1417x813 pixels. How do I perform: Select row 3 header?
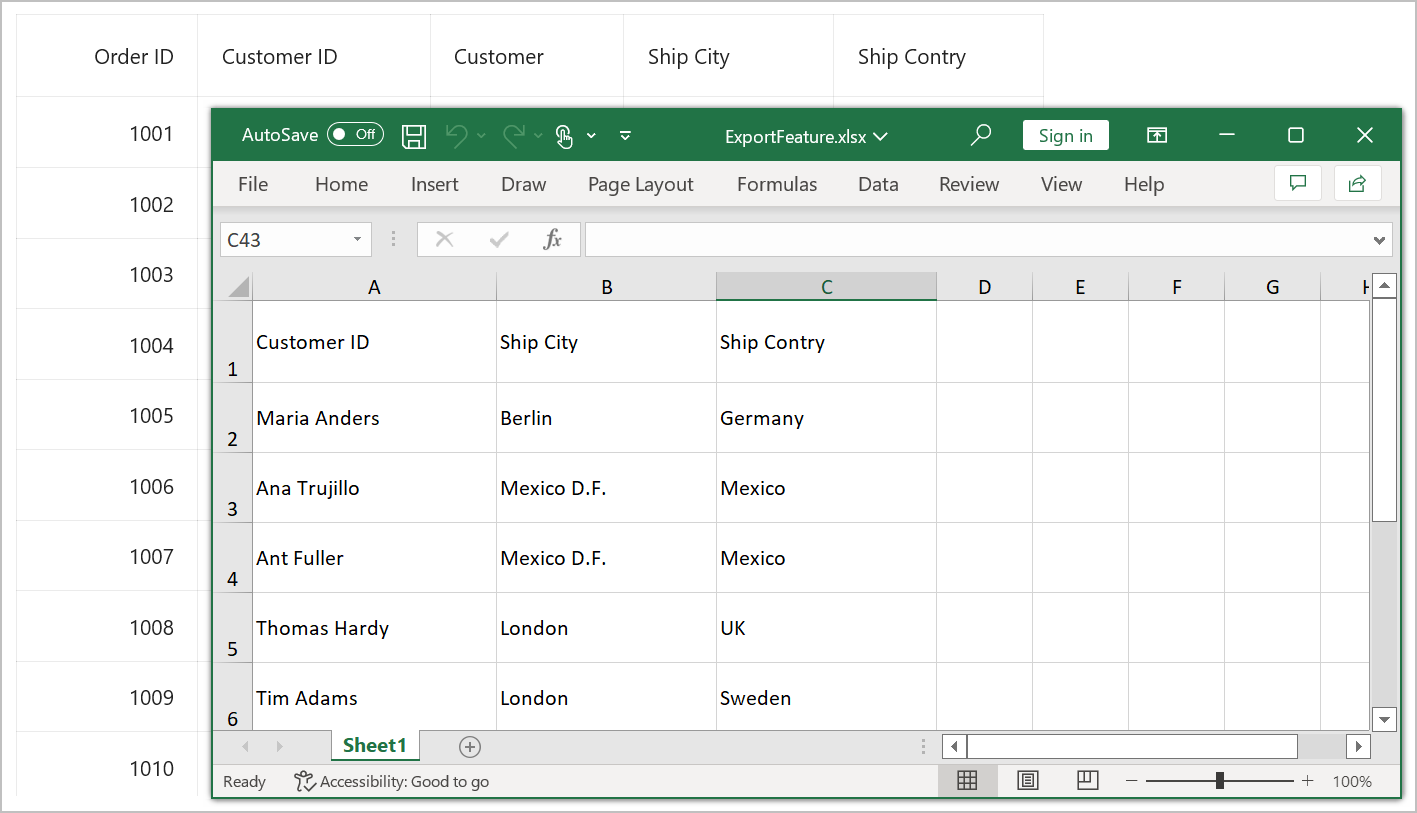click(x=233, y=488)
